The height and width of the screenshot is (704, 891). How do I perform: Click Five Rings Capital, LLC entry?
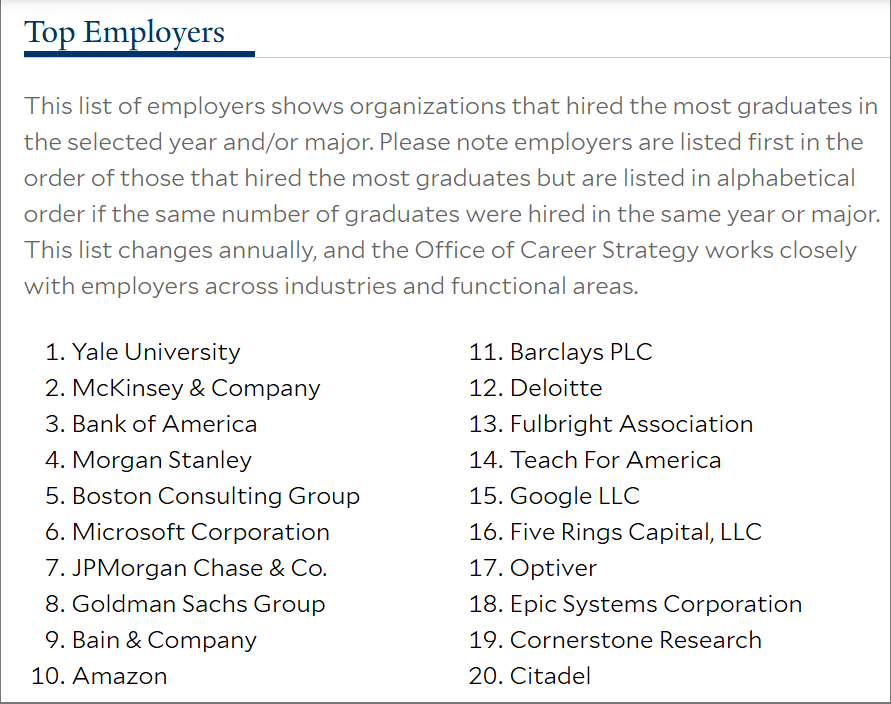(636, 532)
